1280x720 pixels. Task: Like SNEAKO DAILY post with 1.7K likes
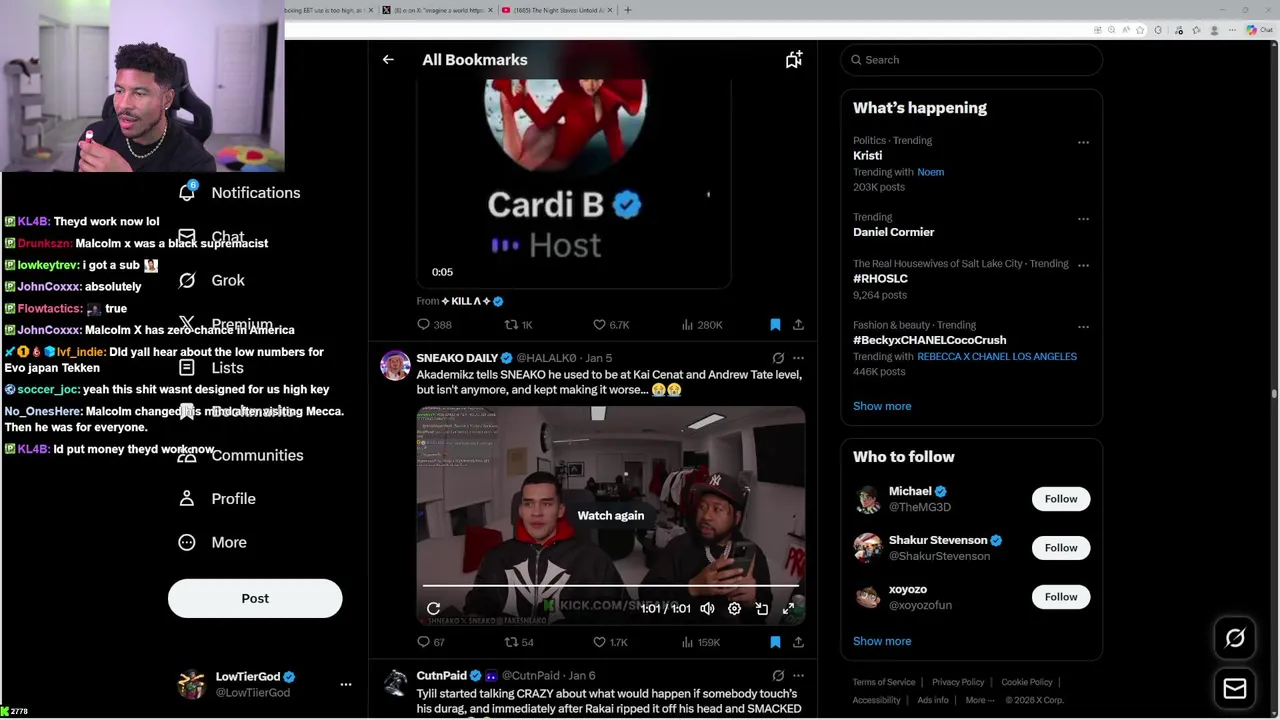pos(610,642)
